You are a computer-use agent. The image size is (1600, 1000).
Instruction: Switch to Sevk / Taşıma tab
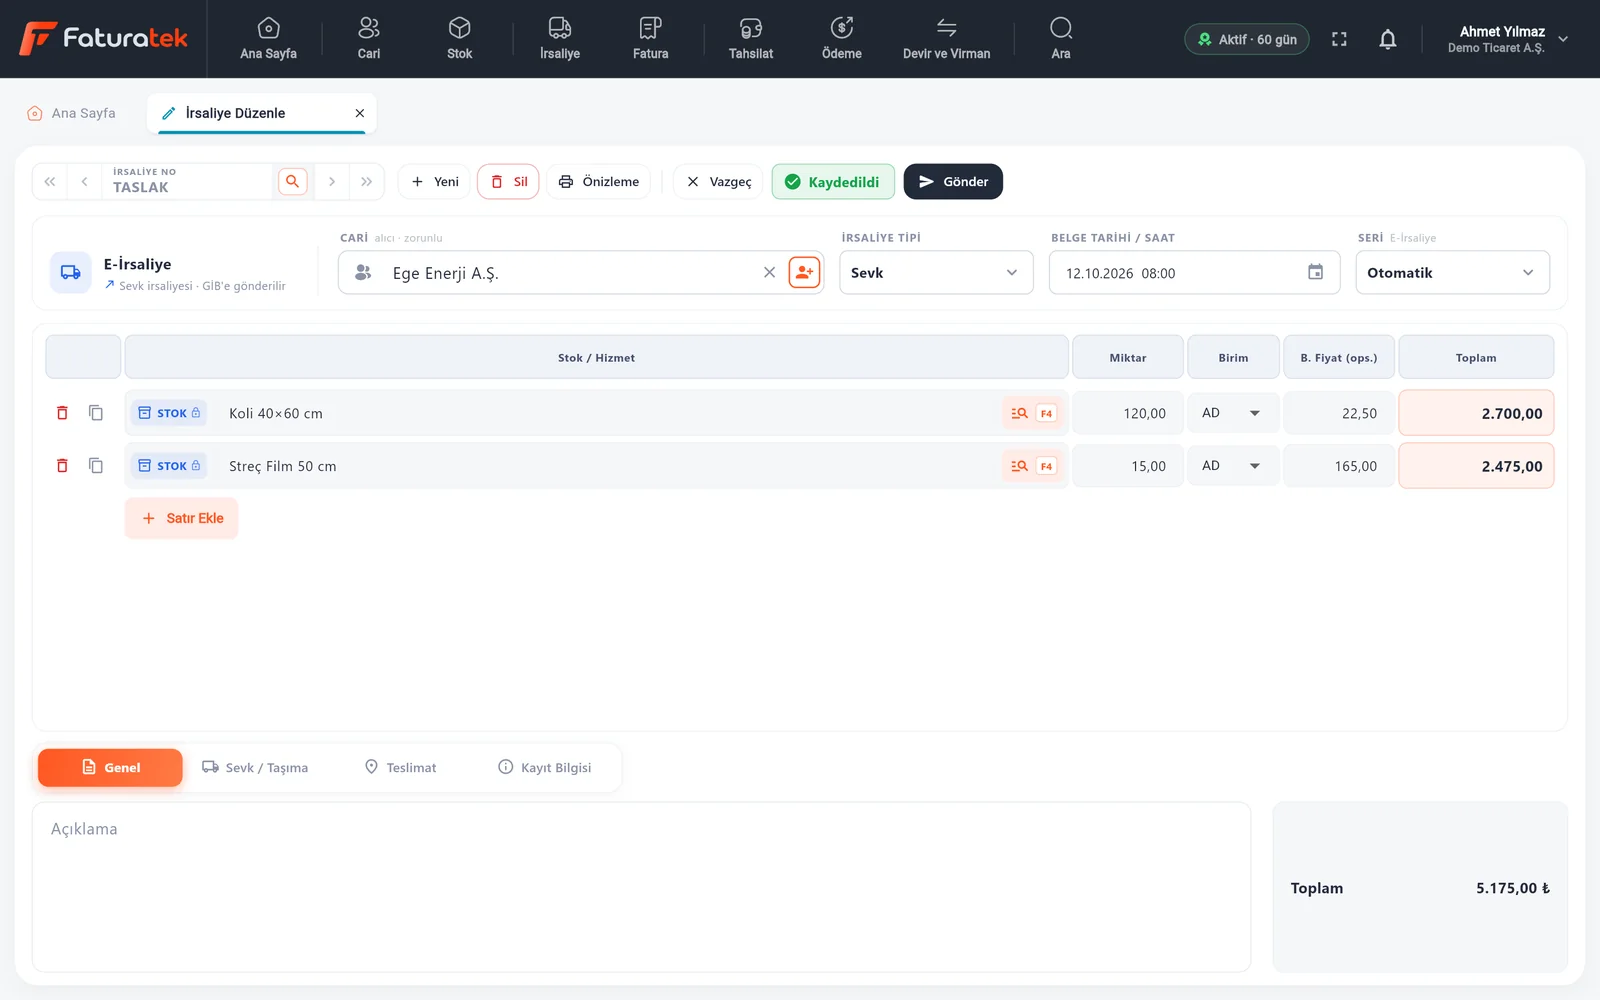click(255, 767)
